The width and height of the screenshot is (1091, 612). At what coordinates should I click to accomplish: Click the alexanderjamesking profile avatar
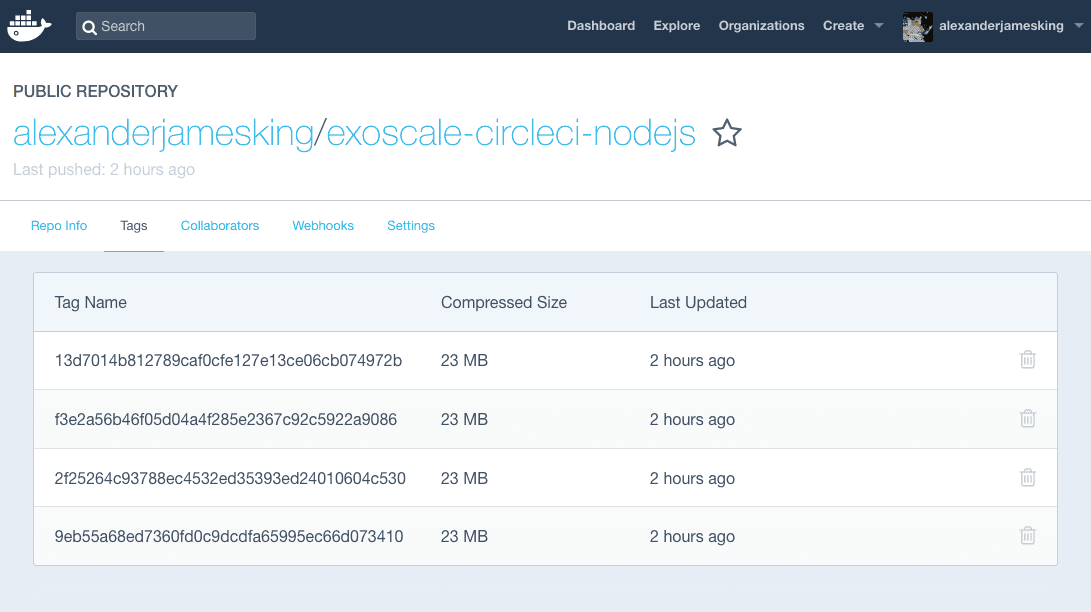coord(917,26)
